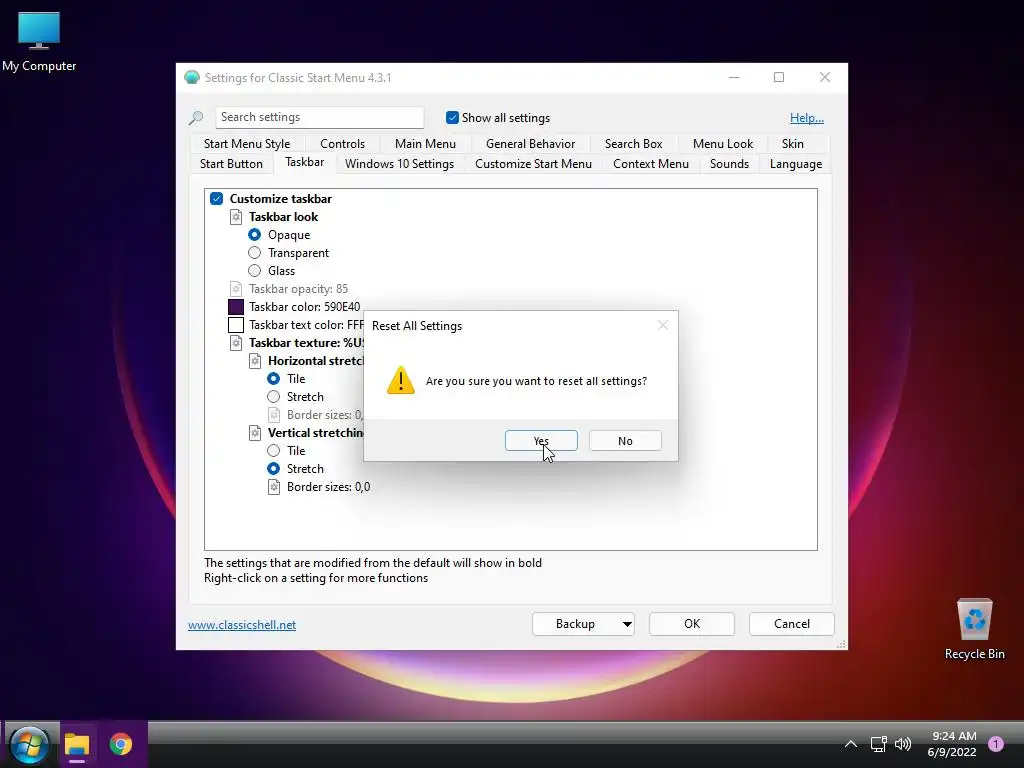Viewport: 1024px width, 768px height.
Task: Select the Taskbar tab
Action: coord(304,162)
